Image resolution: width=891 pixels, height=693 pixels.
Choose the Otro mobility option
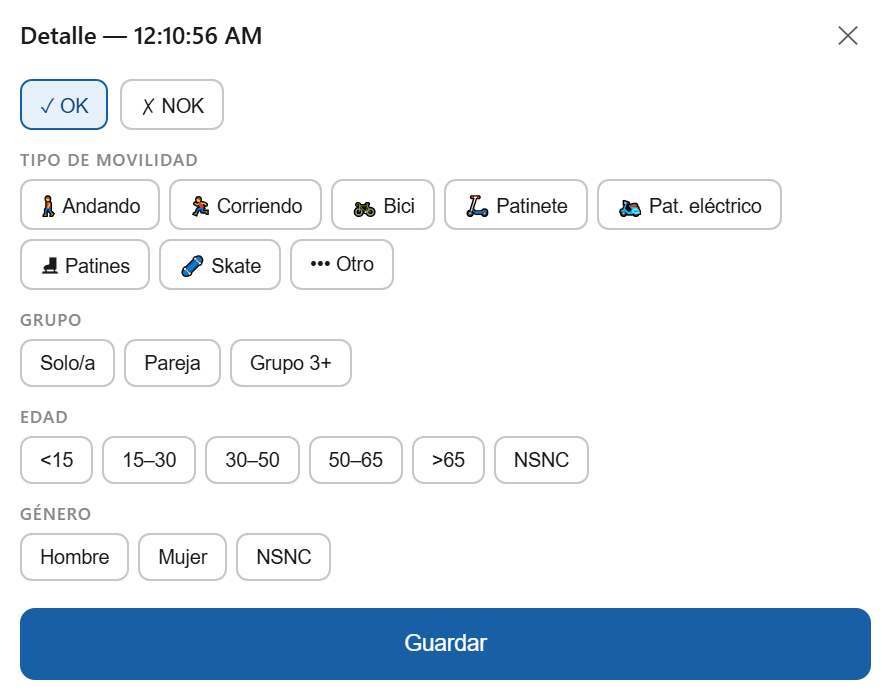point(342,265)
